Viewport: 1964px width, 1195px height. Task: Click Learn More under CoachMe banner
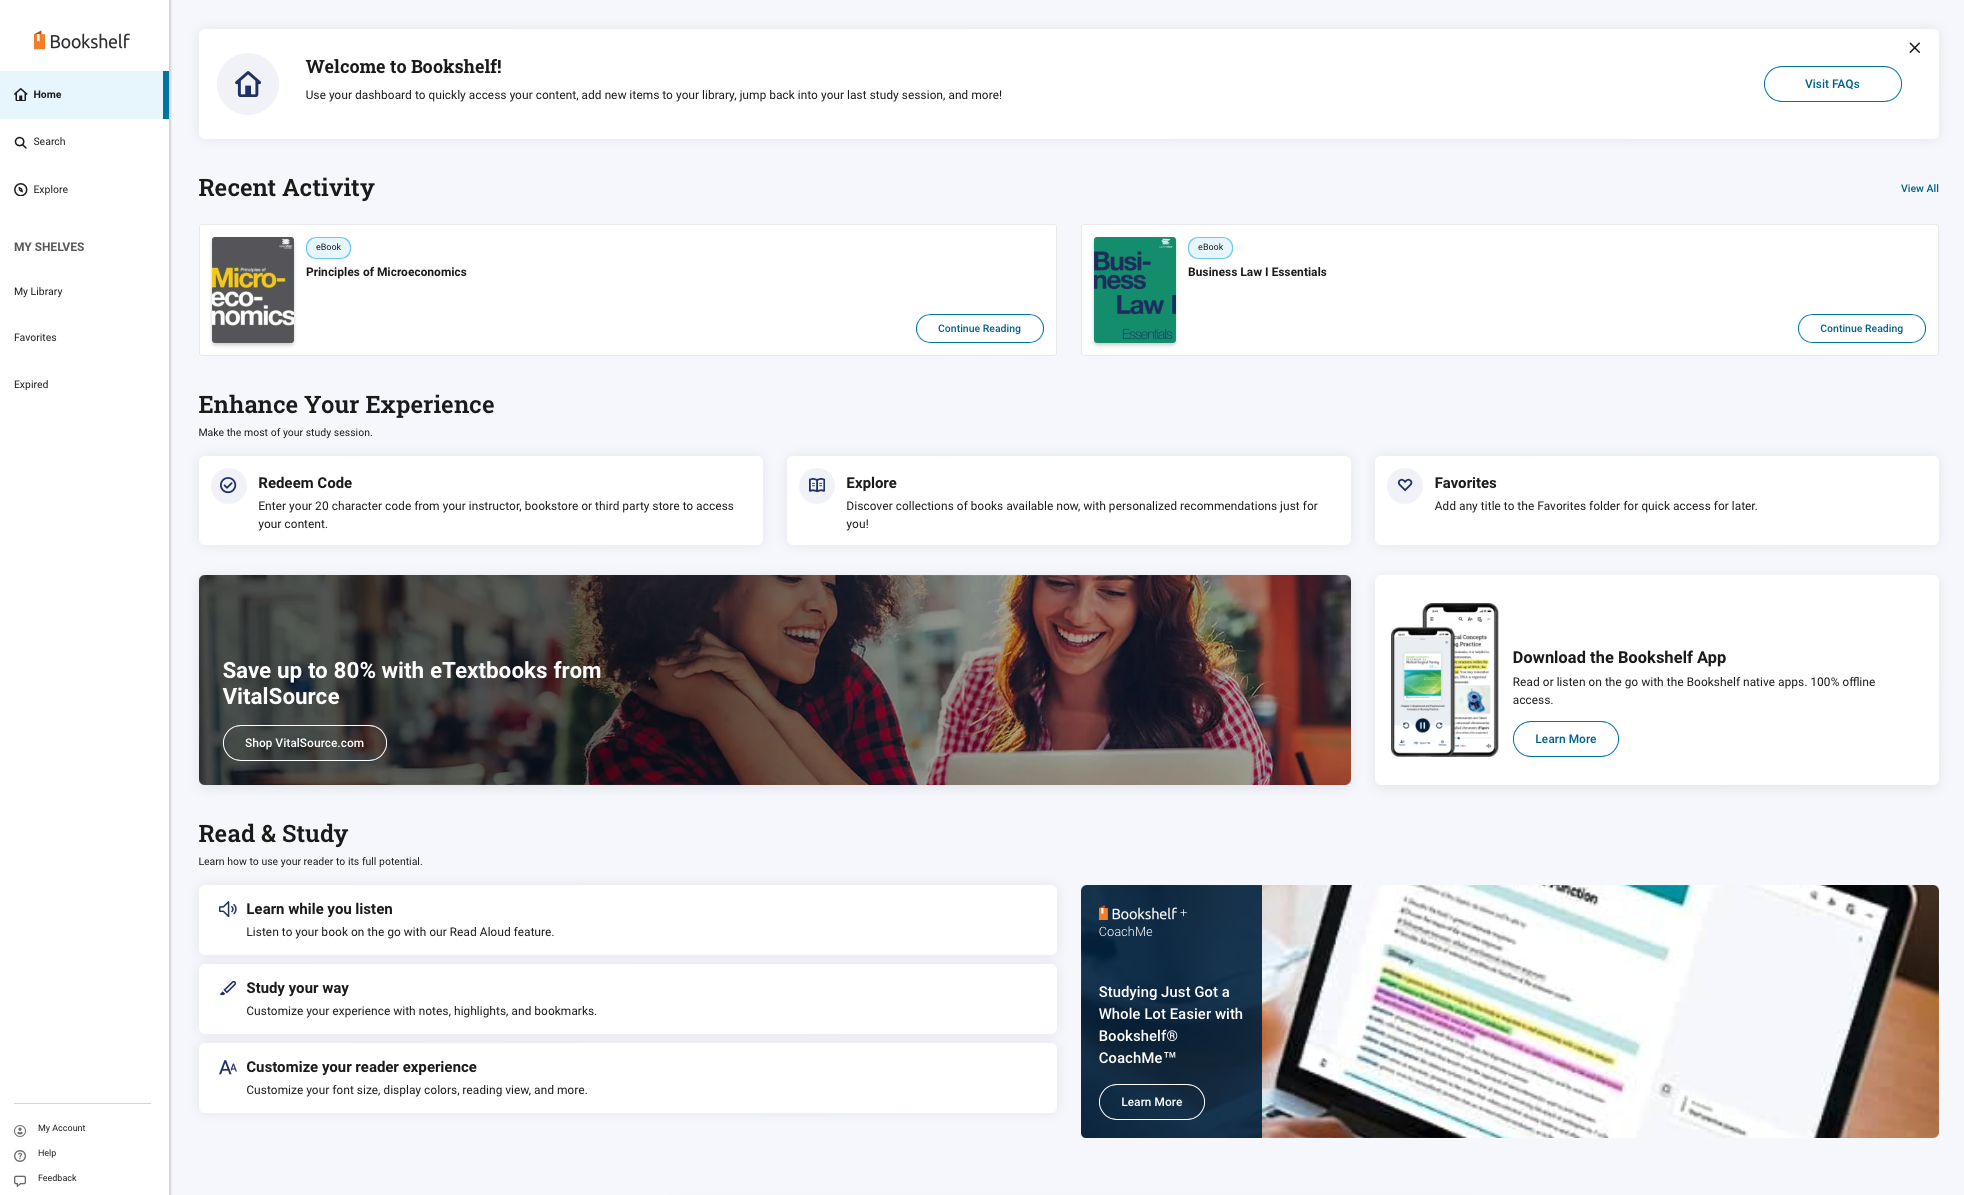(1151, 1102)
